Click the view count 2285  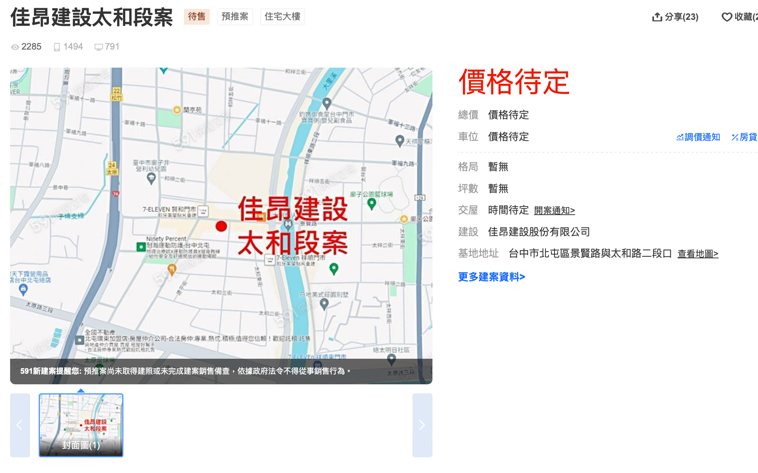31,47
